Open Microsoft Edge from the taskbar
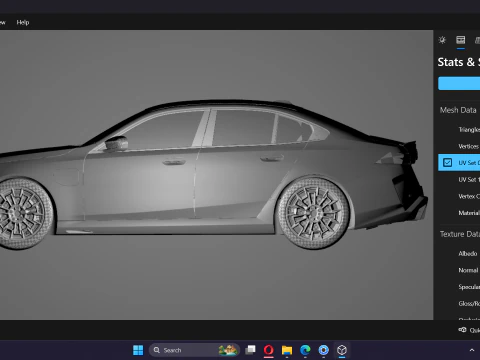 [x=305, y=350]
